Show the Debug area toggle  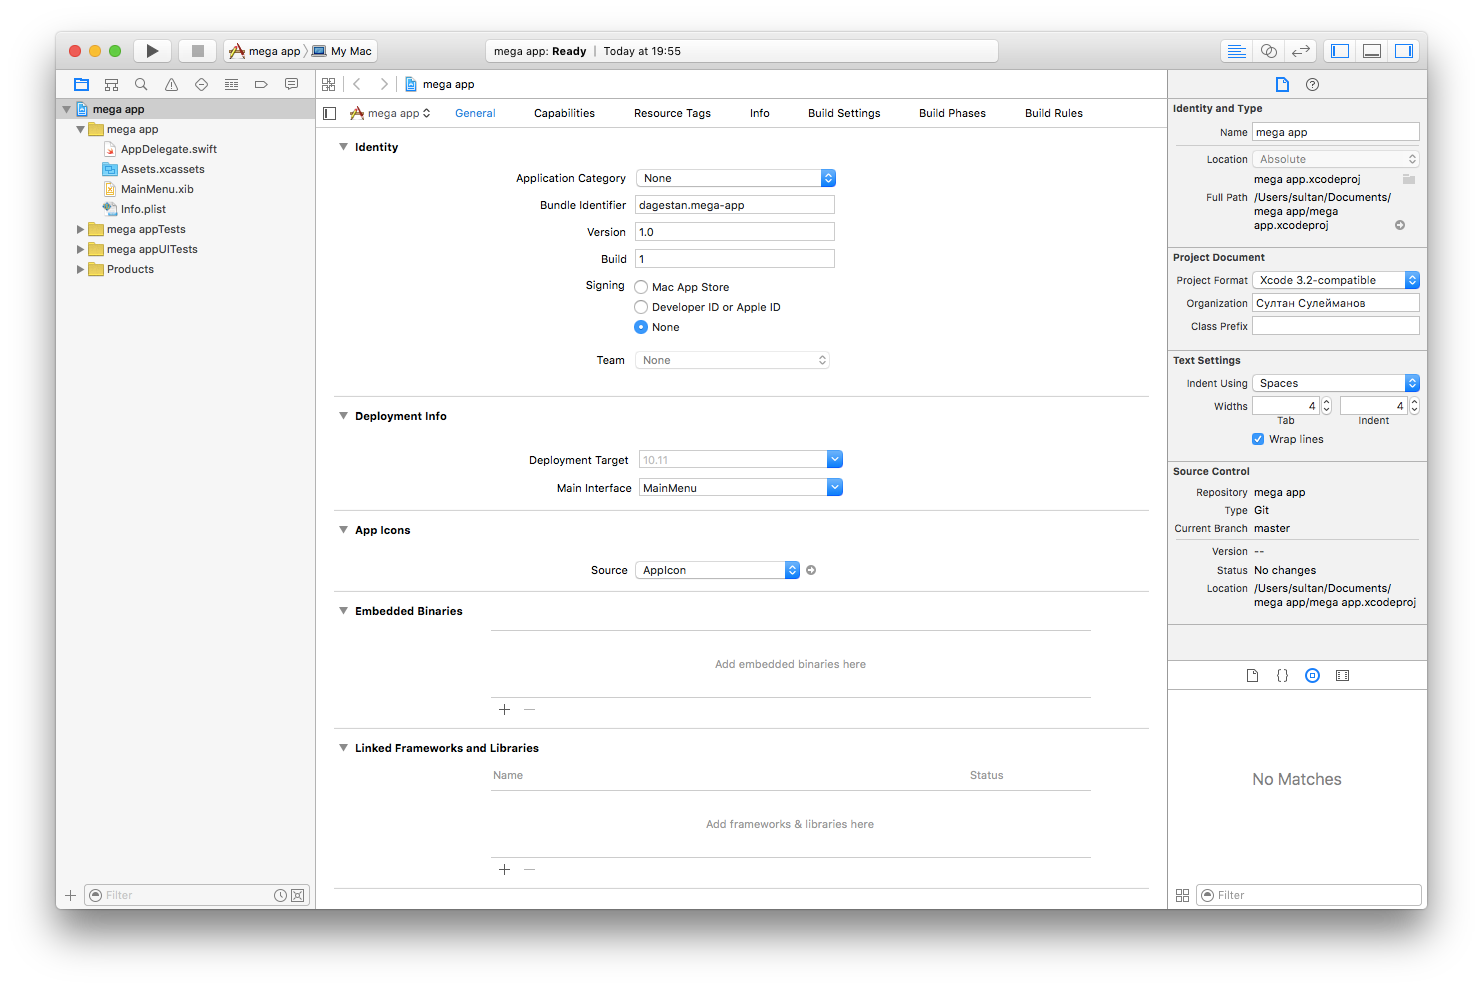(1372, 51)
